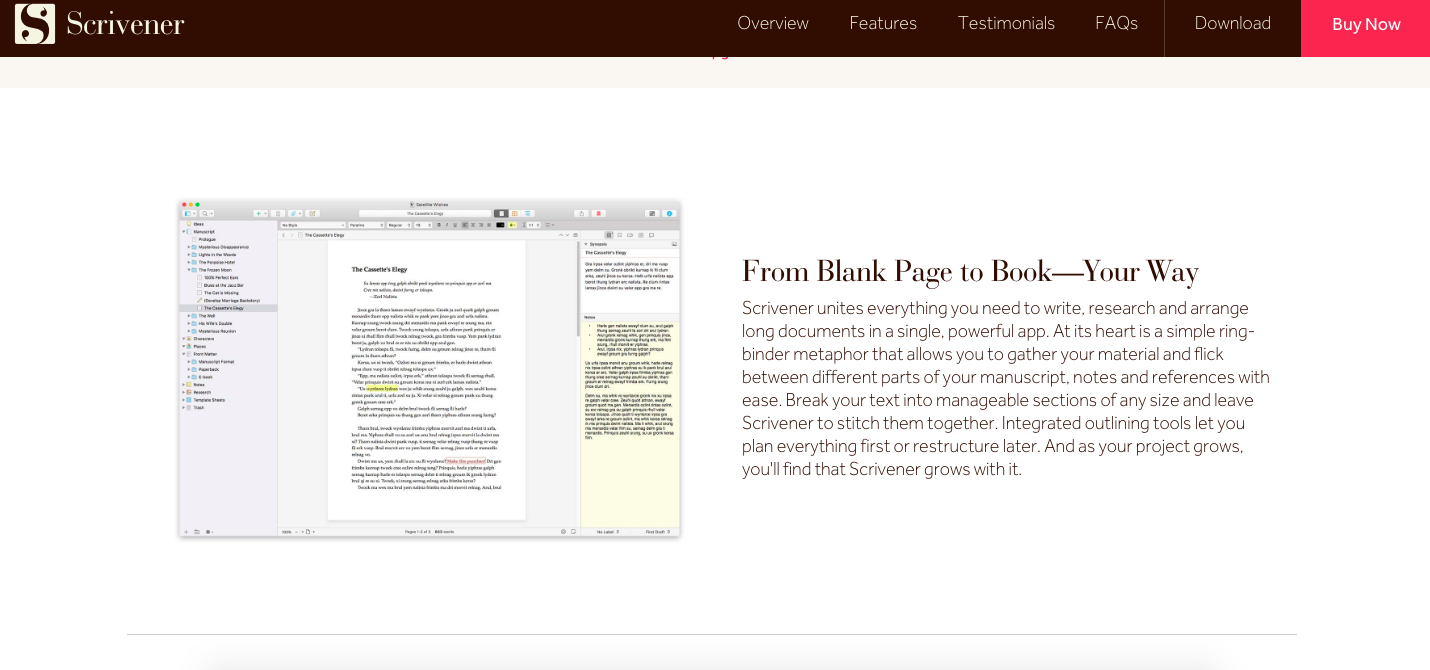This screenshot has height=670, width=1430.
Task: Open the Testimonials section
Action: click(x=1006, y=23)
